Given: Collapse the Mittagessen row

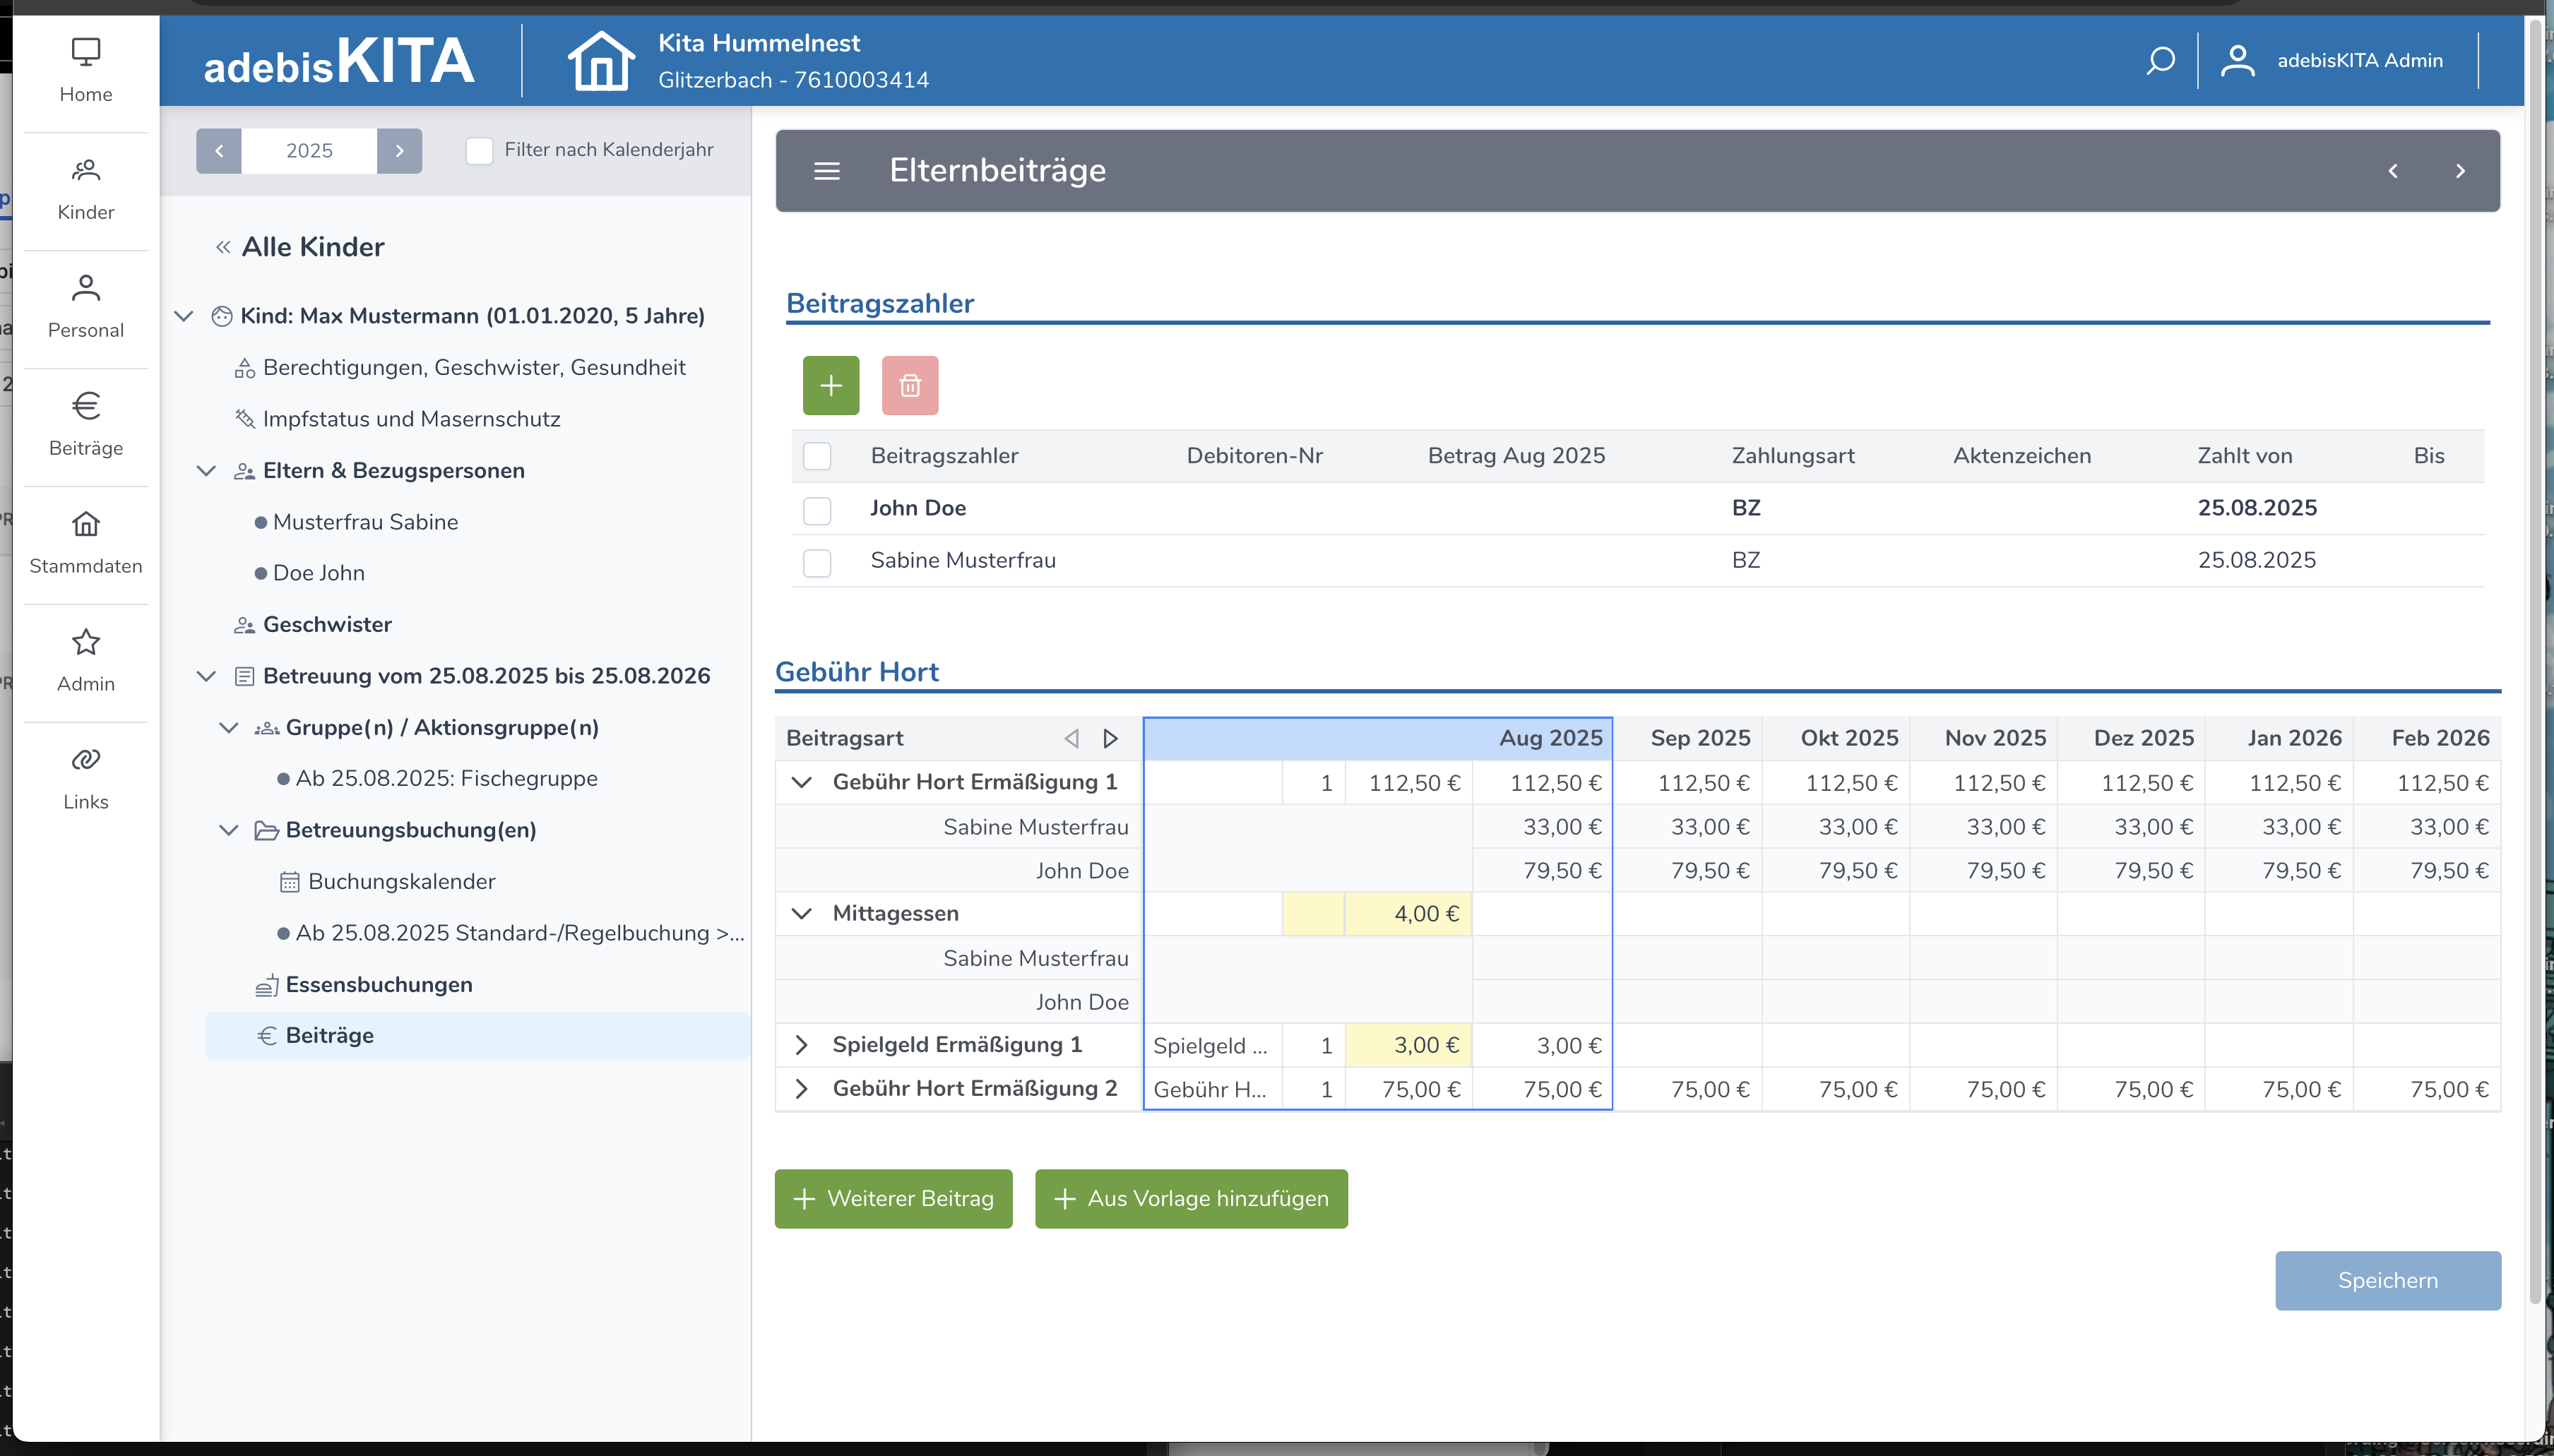Looking at the screenshot, I should coord(801,914).
